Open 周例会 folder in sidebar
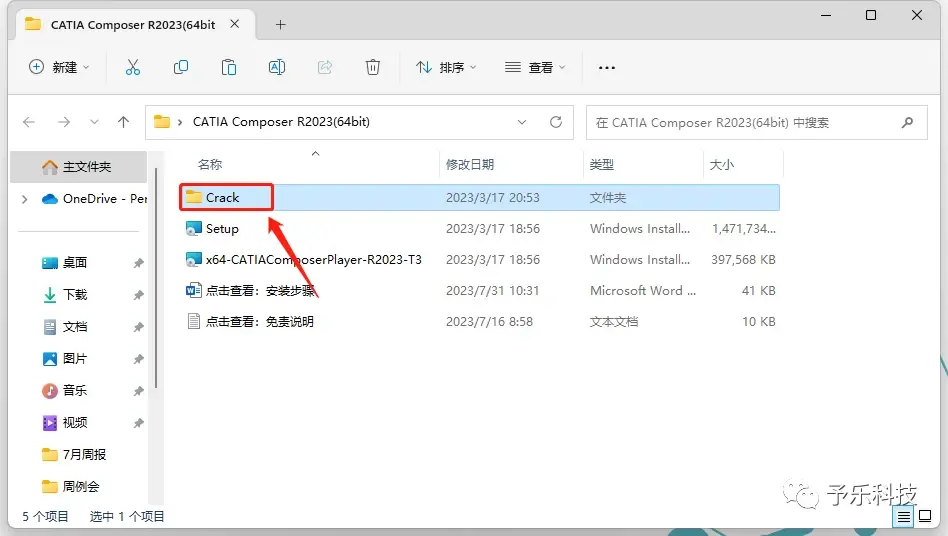 pos(71,486)
